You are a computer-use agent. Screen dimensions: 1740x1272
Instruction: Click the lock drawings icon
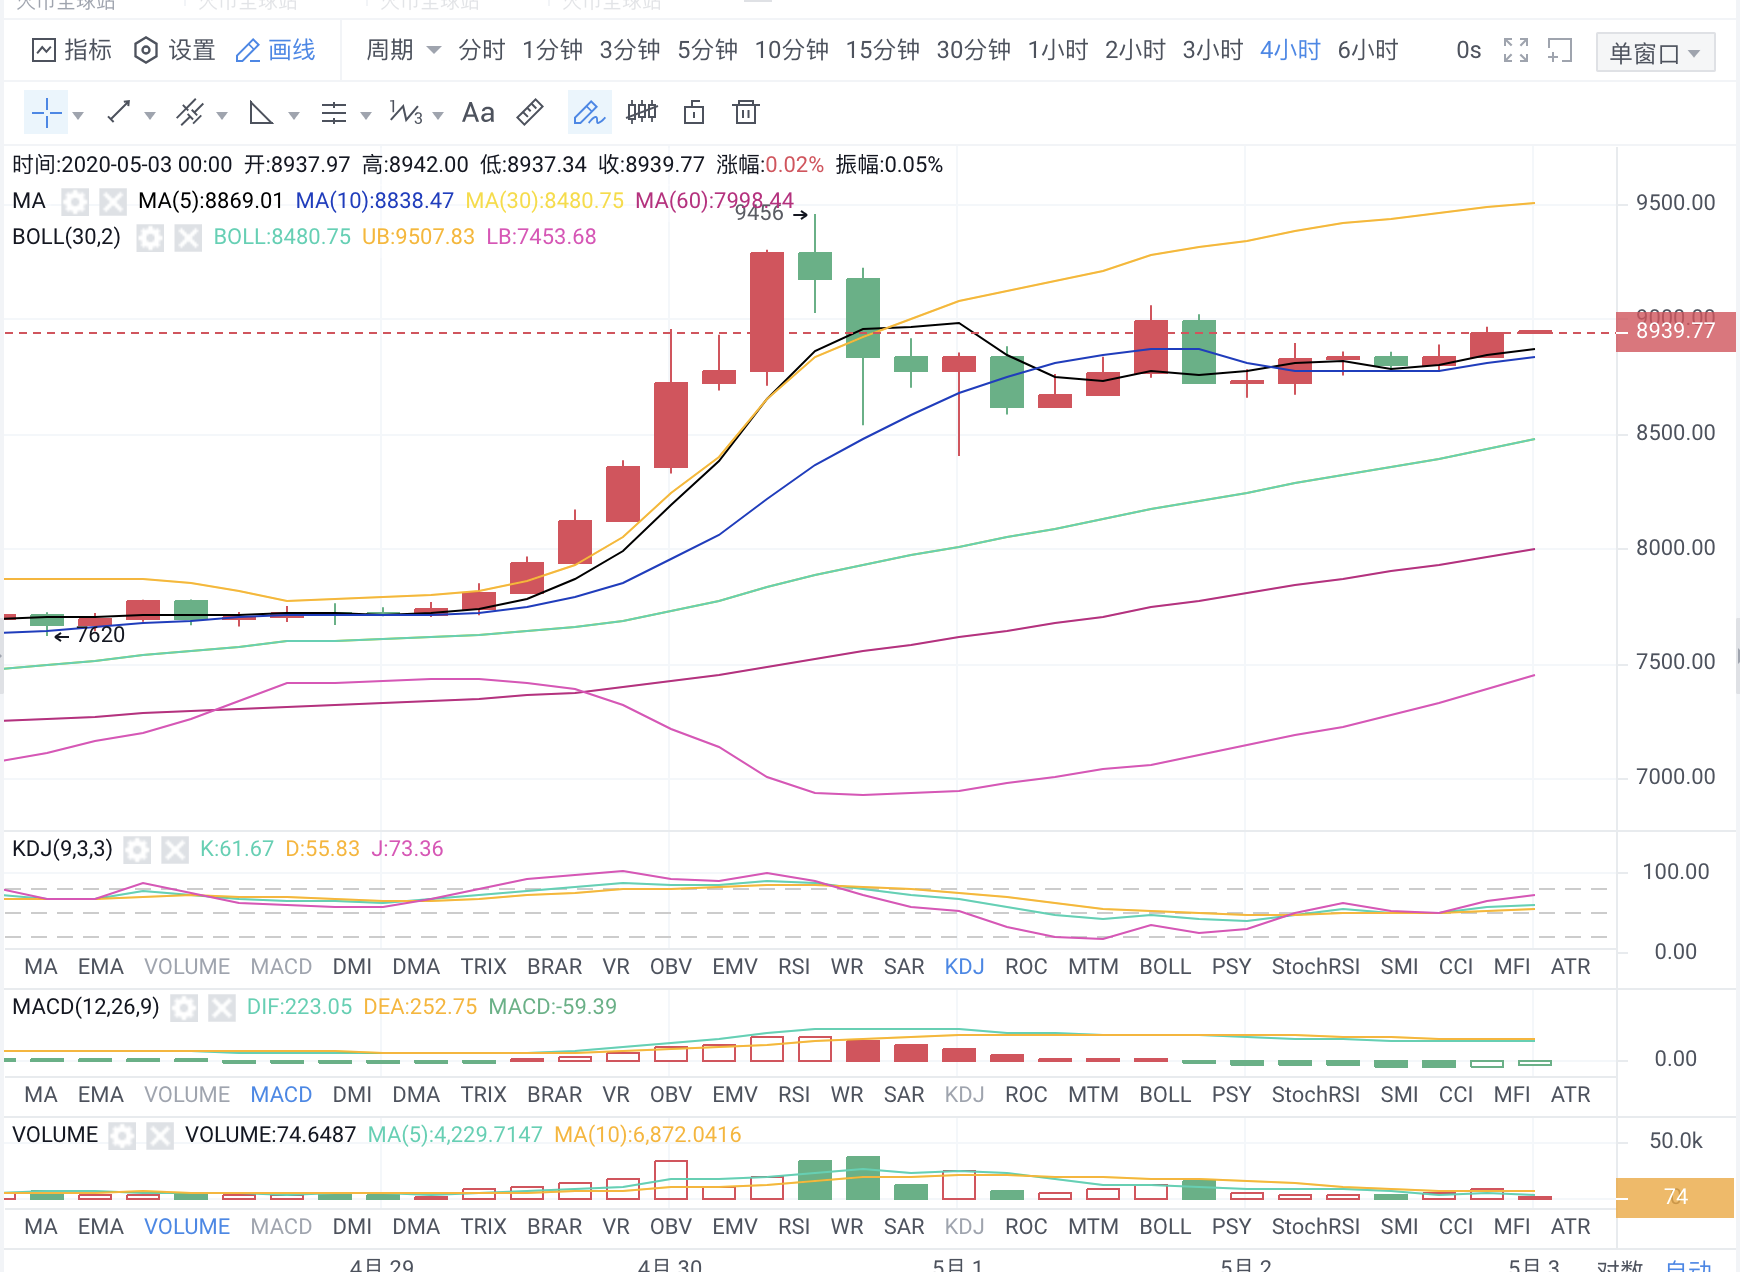[x=692, y=112]
